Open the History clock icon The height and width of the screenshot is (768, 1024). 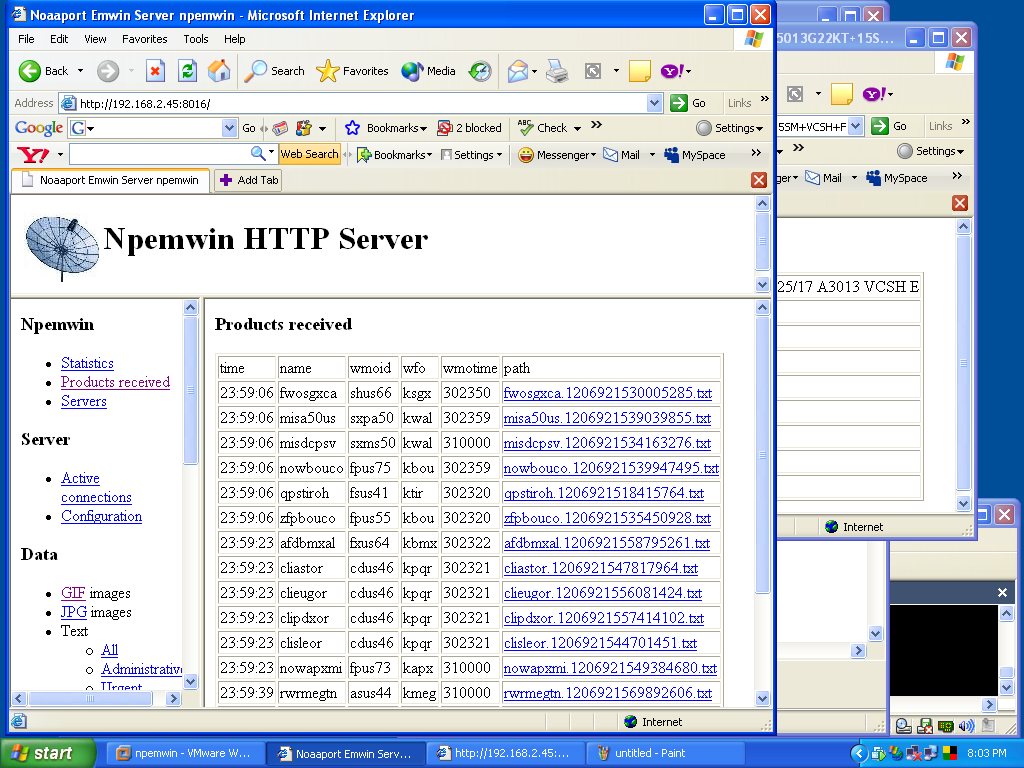coord(480,71)
